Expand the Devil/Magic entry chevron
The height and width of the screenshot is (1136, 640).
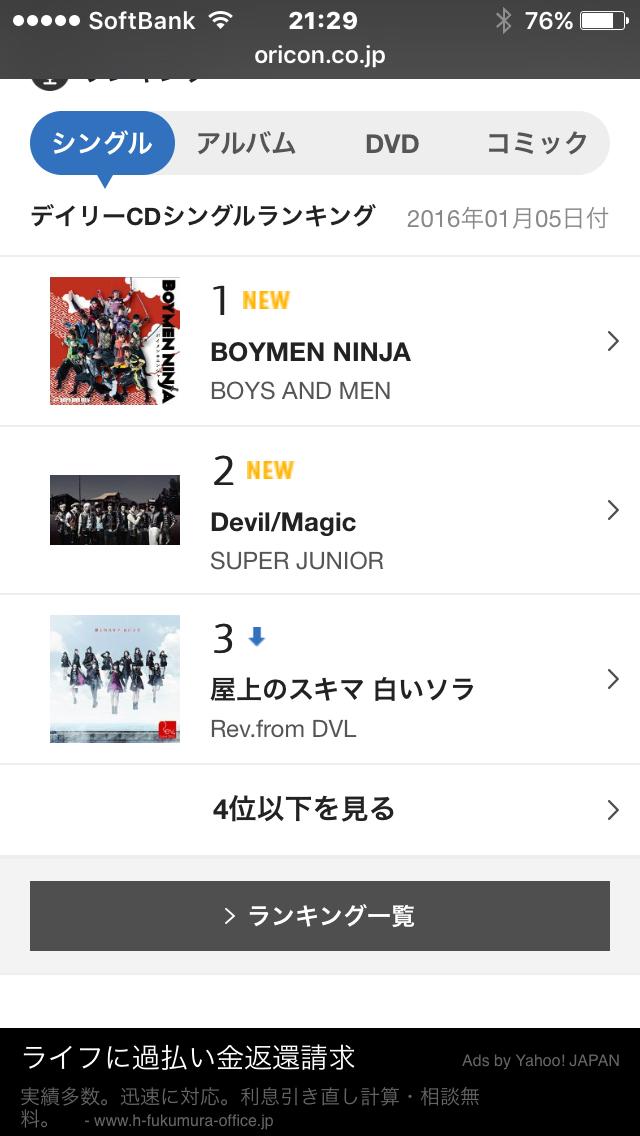coord(613,510)
